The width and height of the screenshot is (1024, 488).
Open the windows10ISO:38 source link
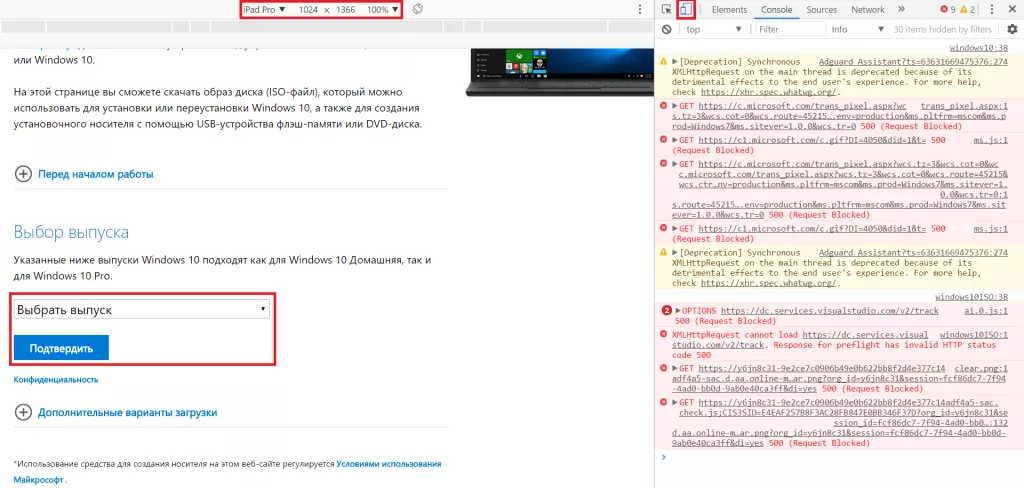pos(971,297)
